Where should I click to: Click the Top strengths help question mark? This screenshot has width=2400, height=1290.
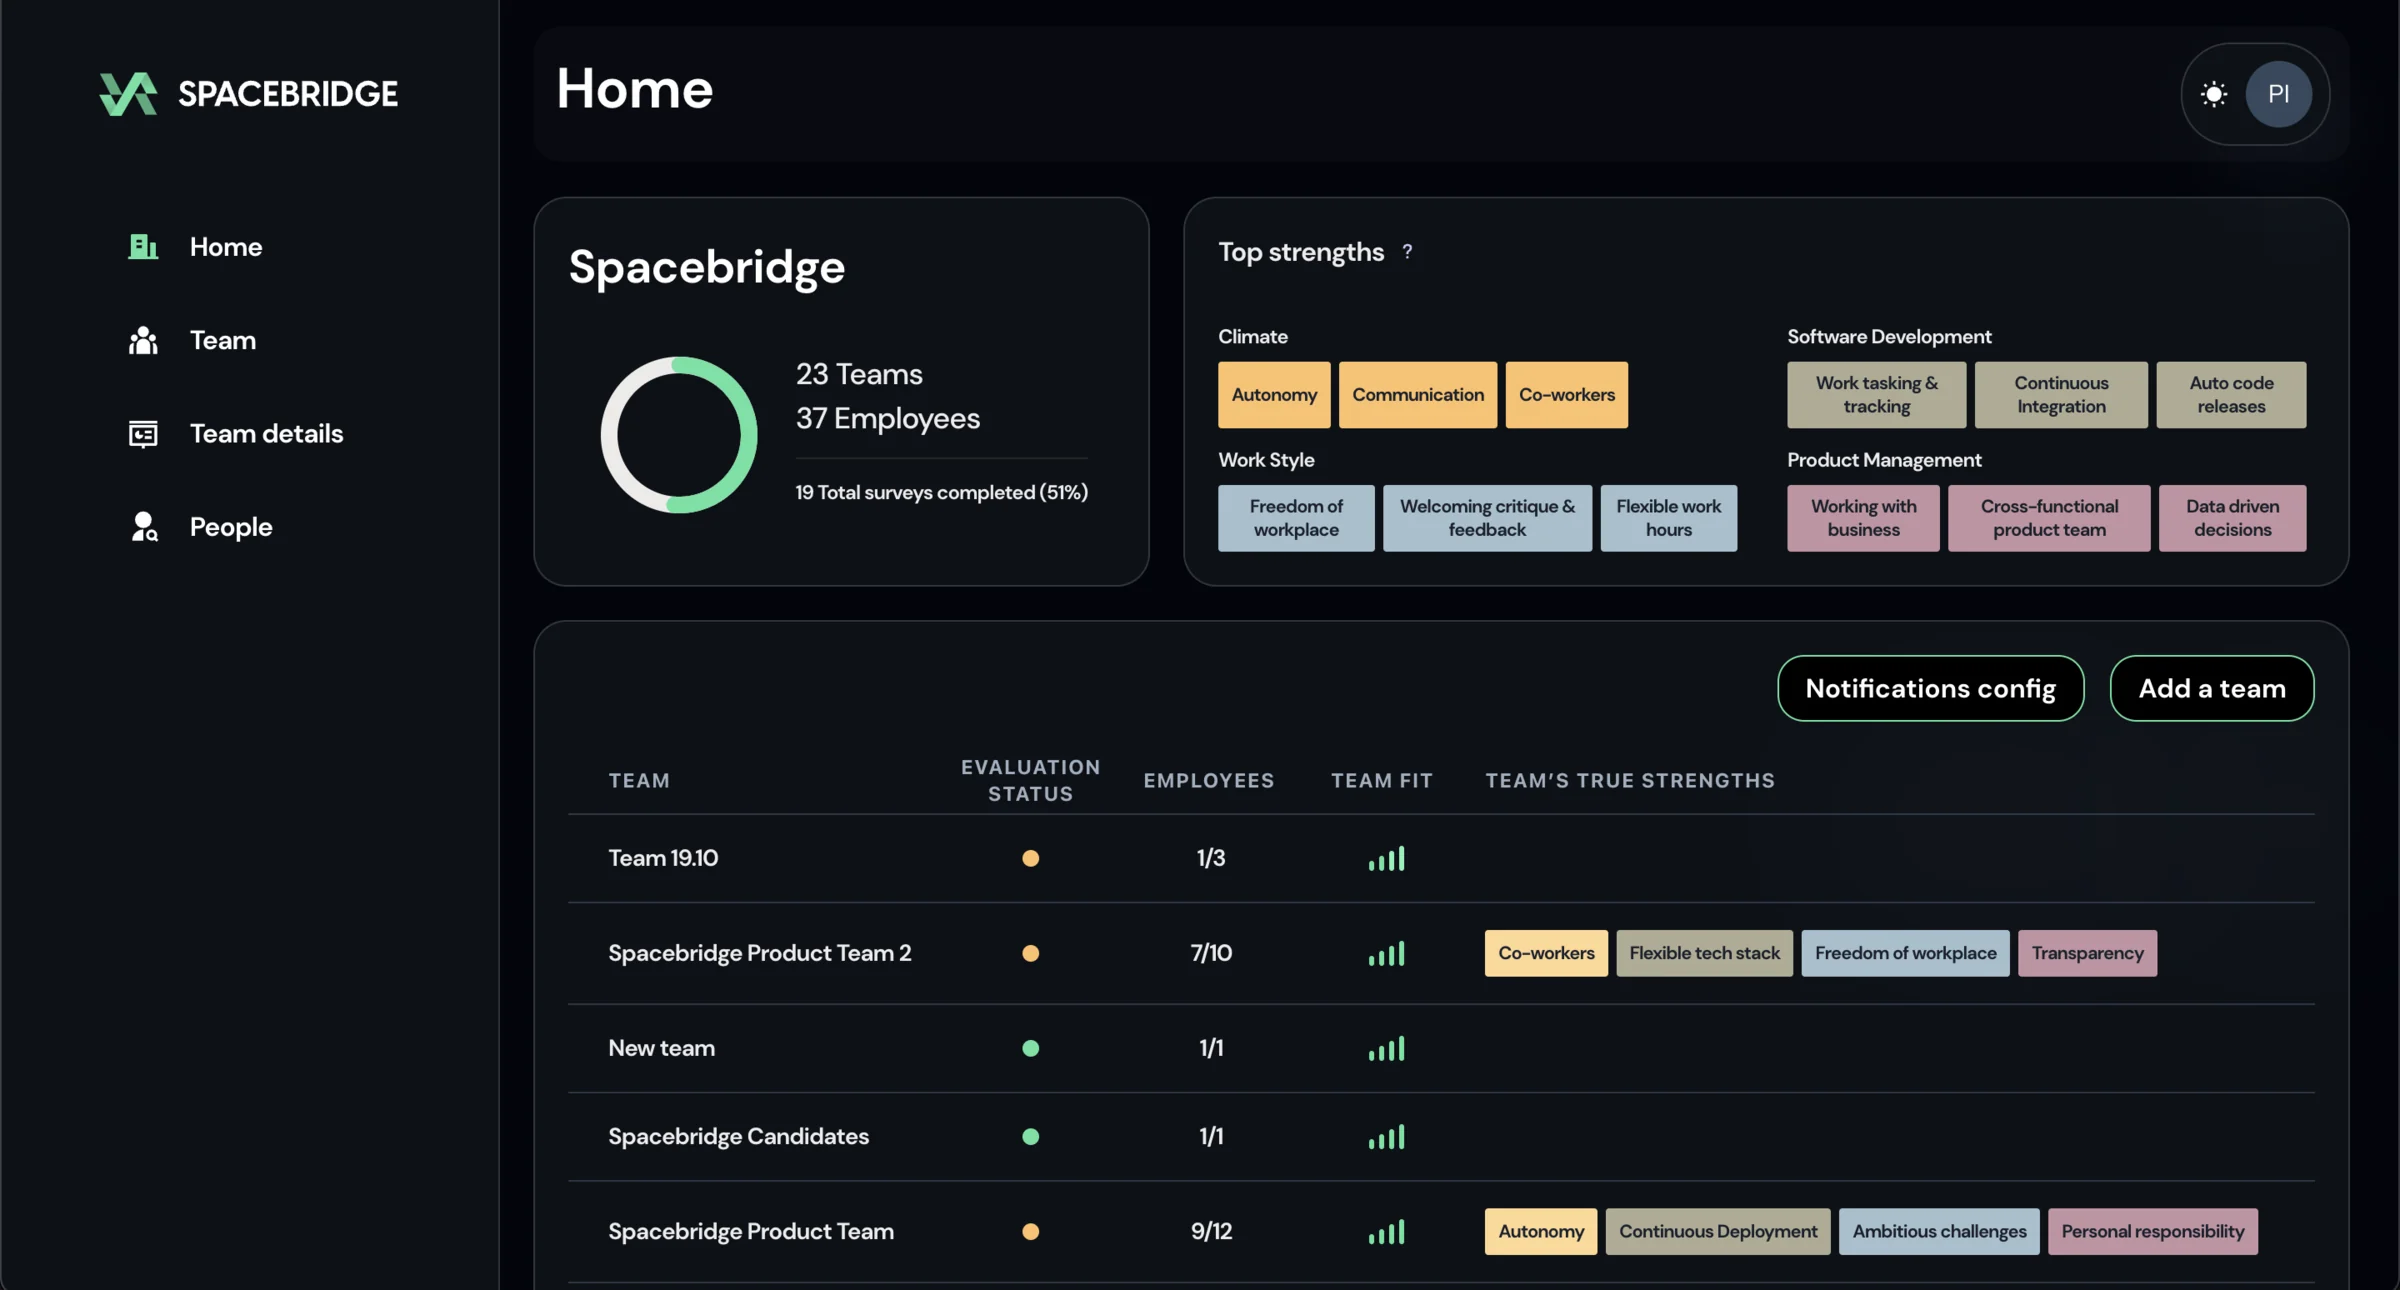(1407, 252)
